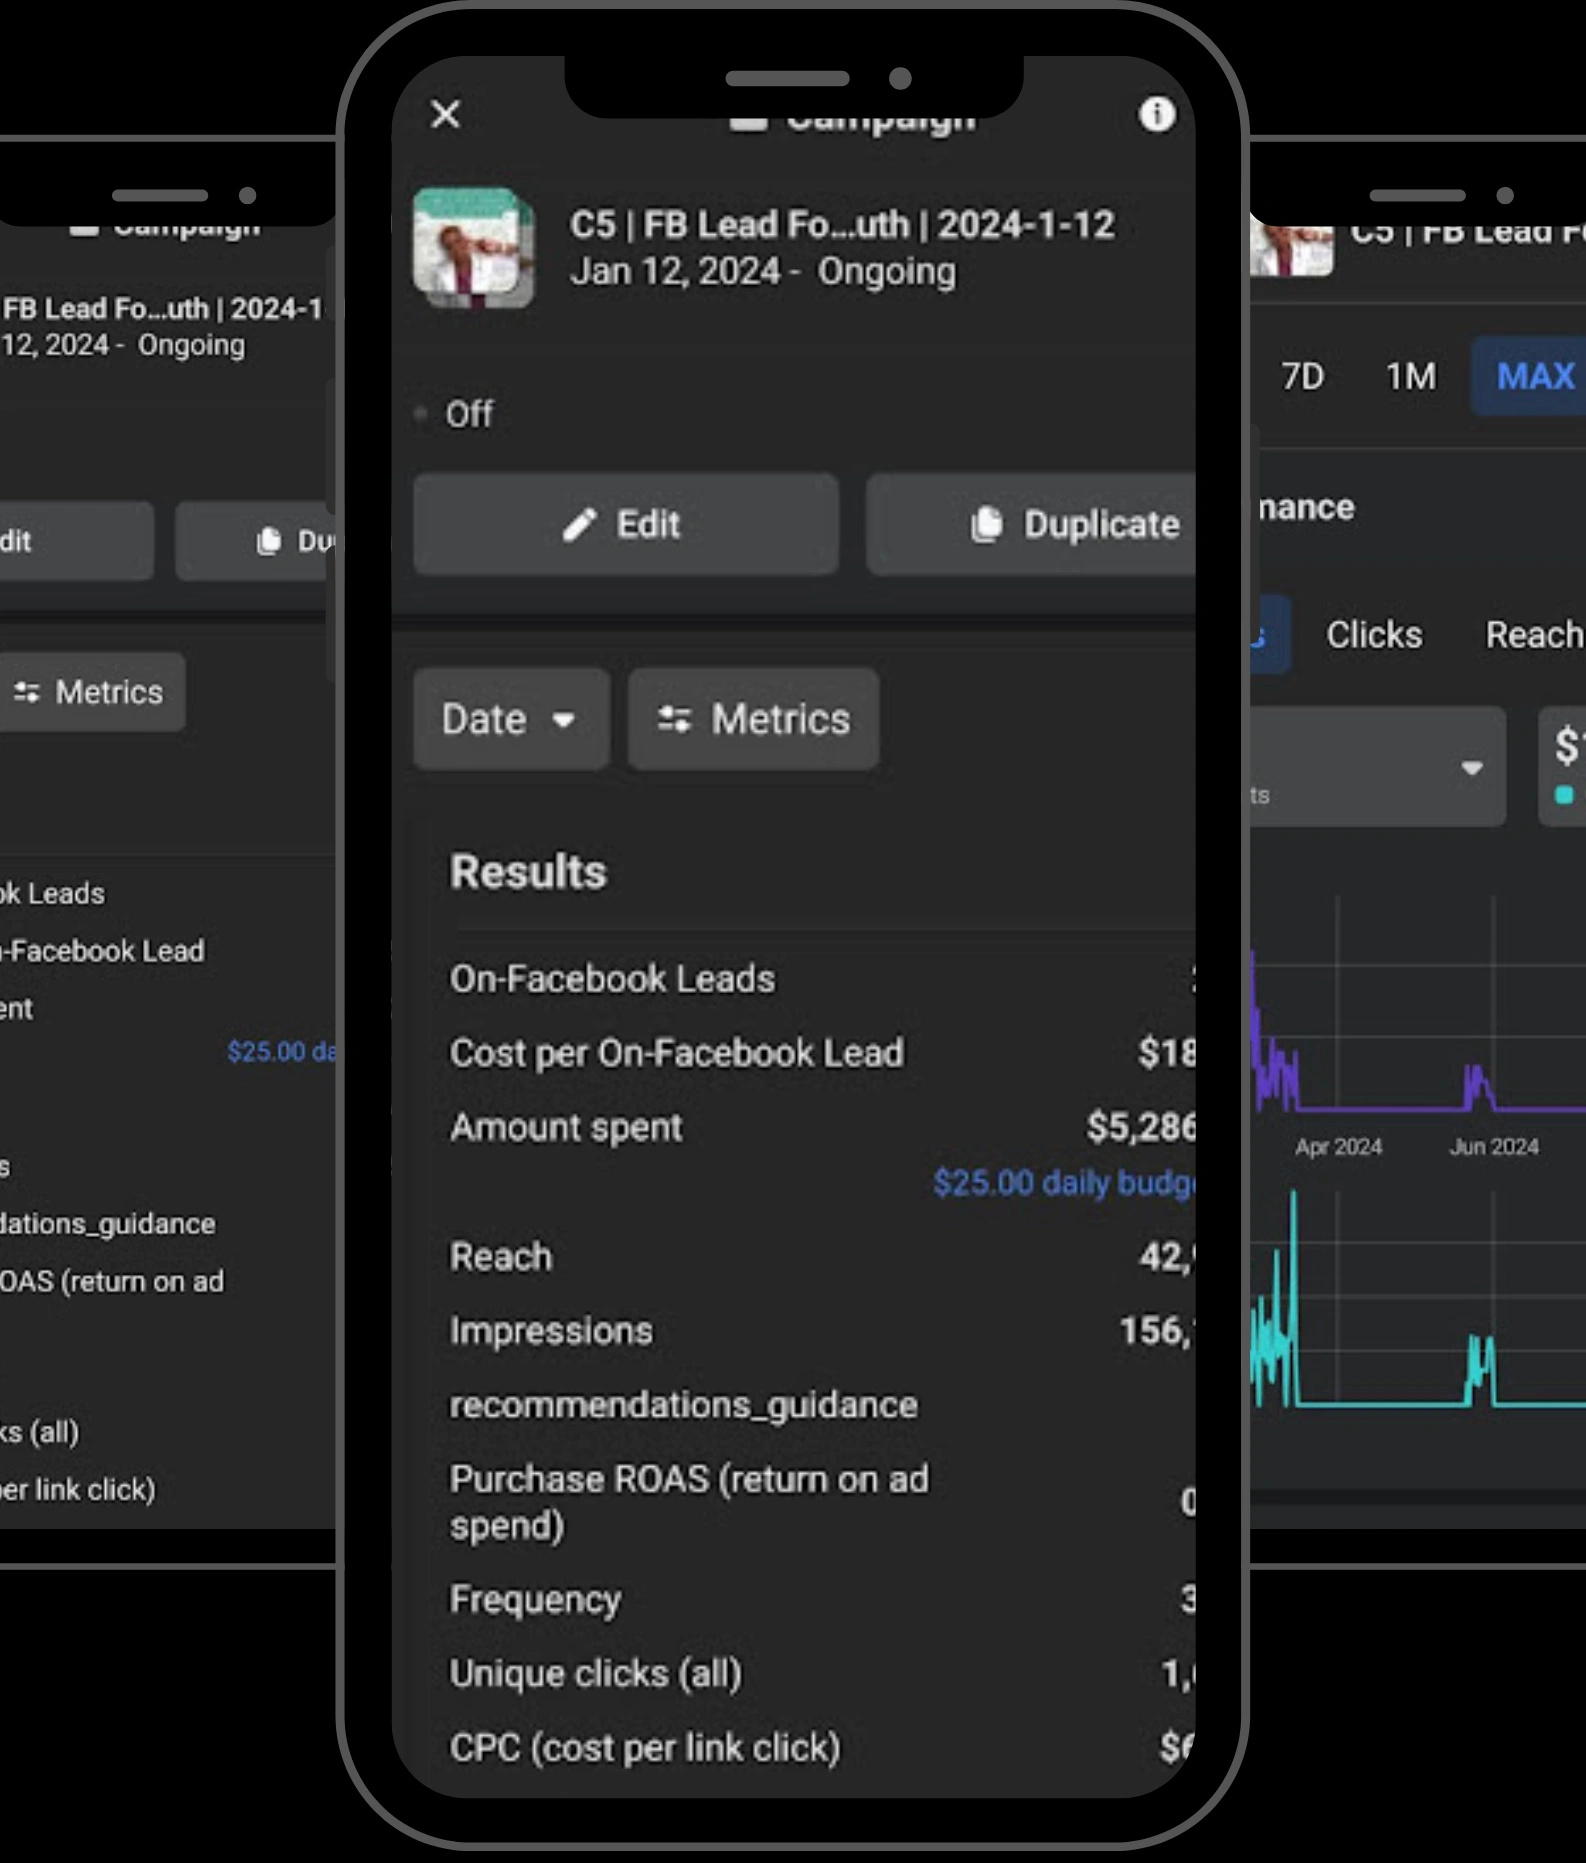
Task: Close the campaign view with the X icon
Action: 445,114
